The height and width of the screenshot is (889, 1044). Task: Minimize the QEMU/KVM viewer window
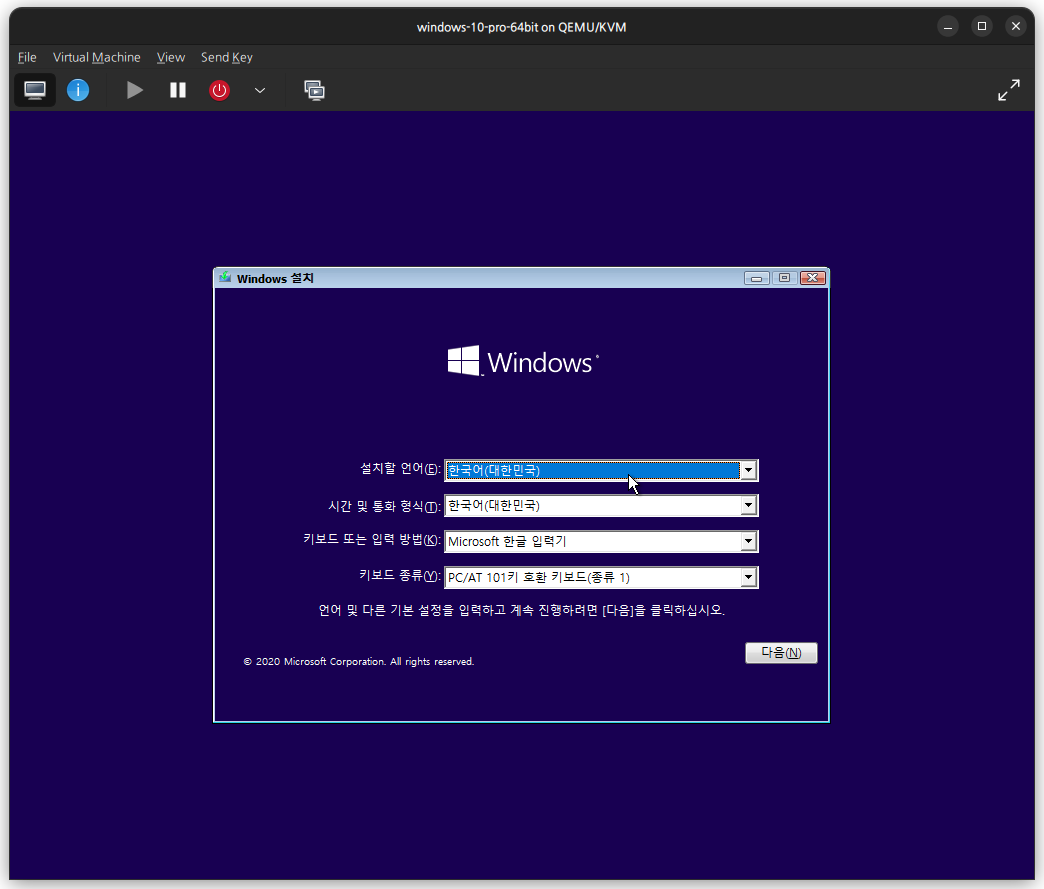[947, 27]
